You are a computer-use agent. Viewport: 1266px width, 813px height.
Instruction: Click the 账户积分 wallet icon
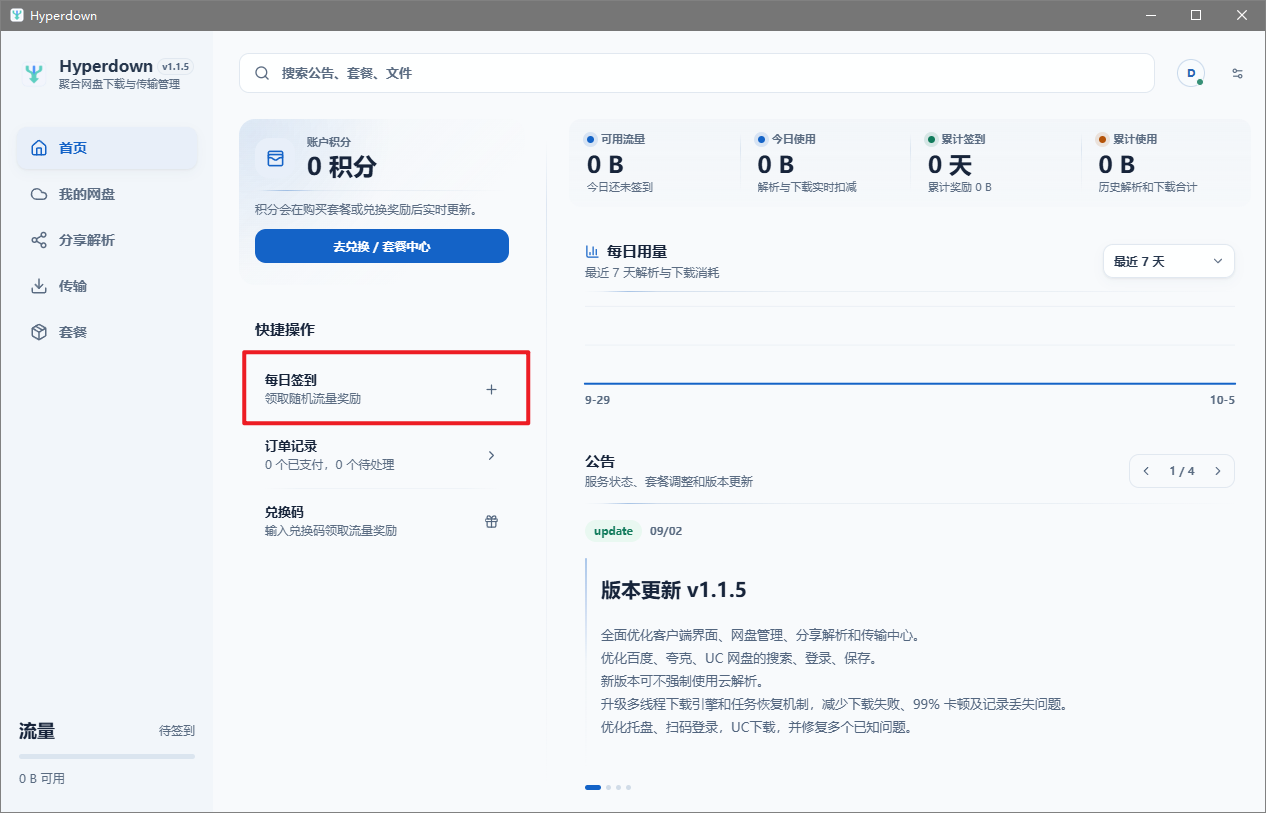pos(275,158)
